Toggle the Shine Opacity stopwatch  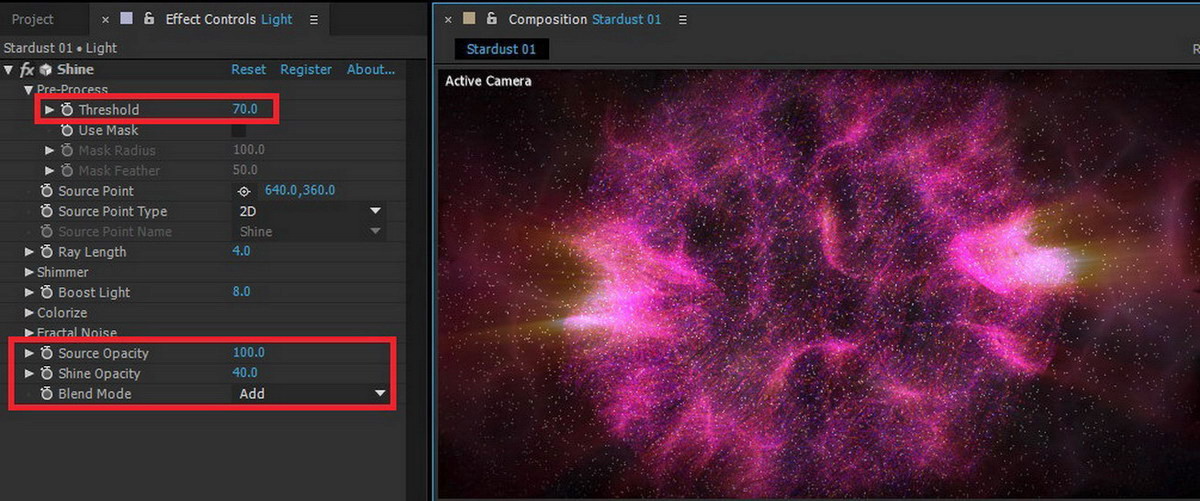tap(47, 373)
